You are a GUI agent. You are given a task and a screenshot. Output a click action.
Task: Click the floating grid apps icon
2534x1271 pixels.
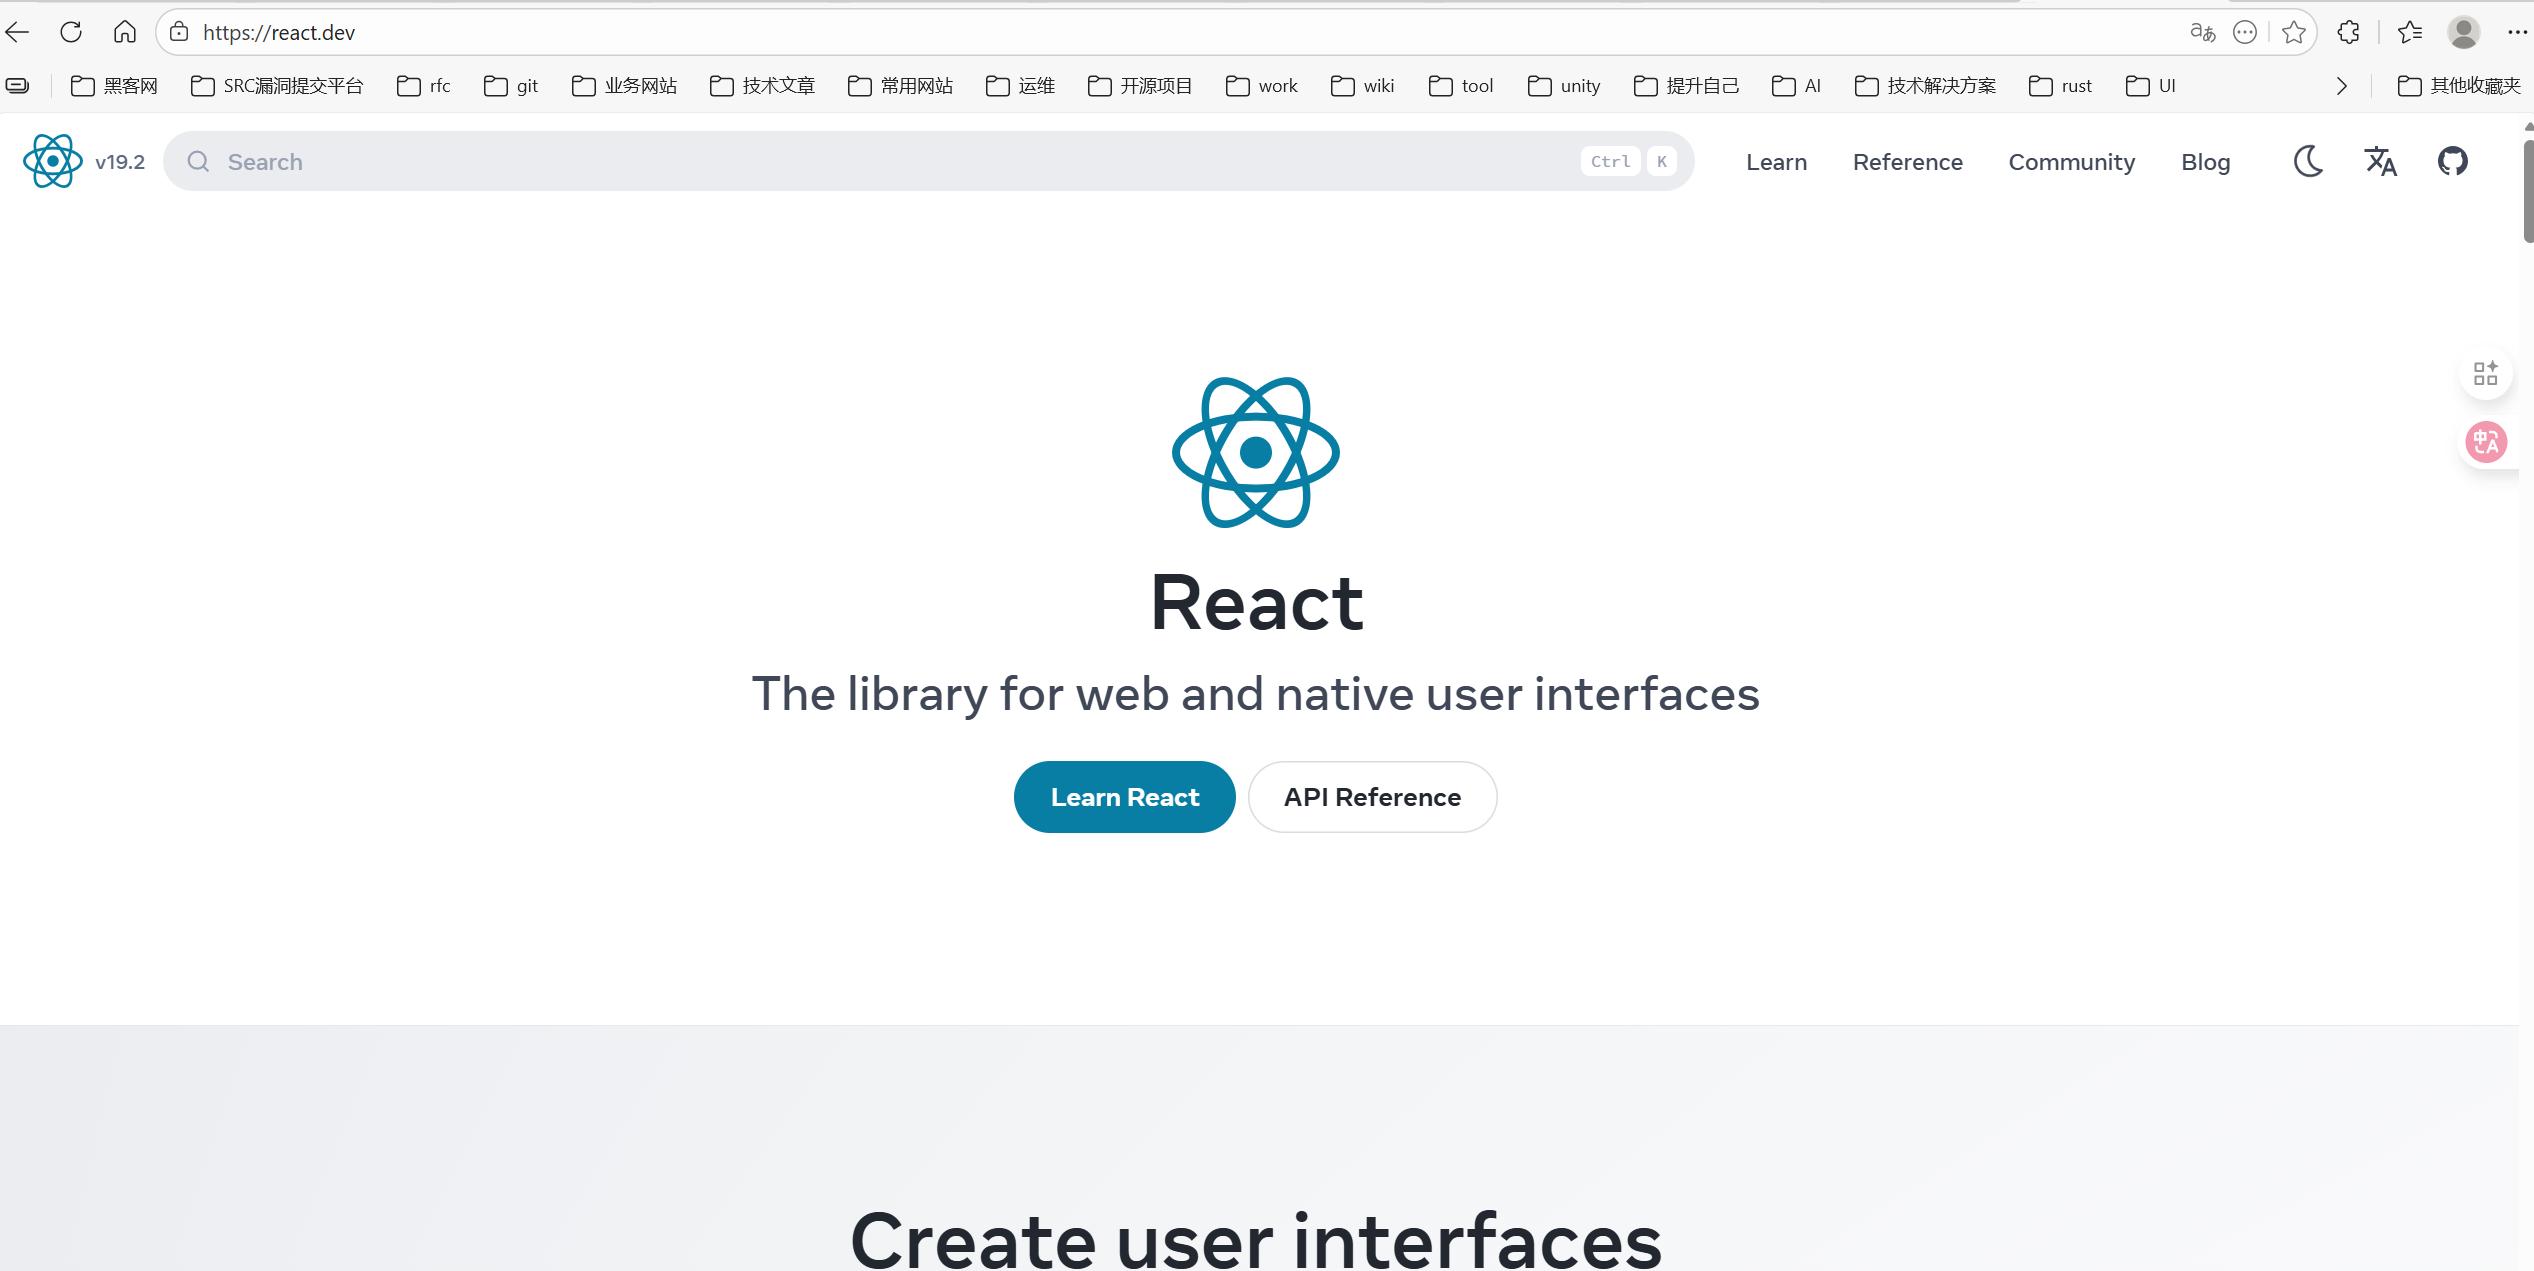point(2485,373)
